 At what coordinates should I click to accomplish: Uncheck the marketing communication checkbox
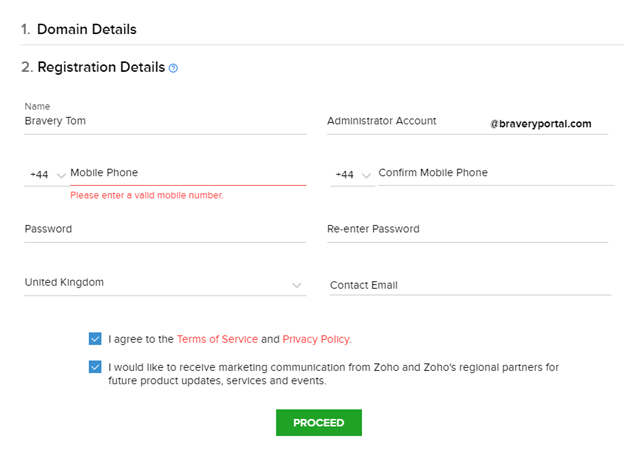coord(95,367)
